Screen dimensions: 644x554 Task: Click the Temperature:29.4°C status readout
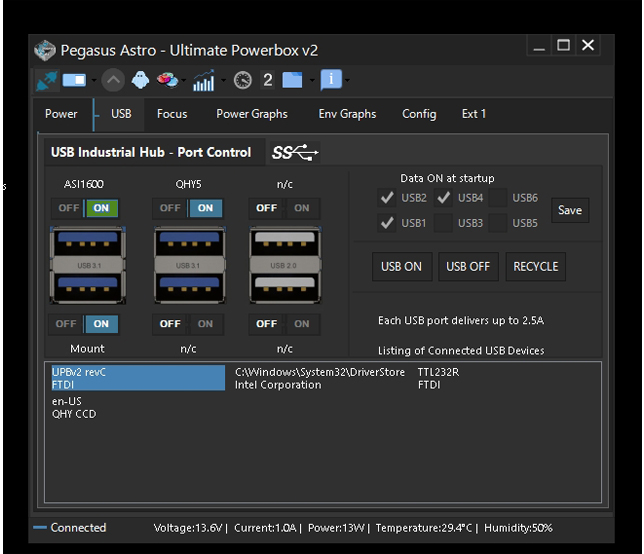point(424,528)
